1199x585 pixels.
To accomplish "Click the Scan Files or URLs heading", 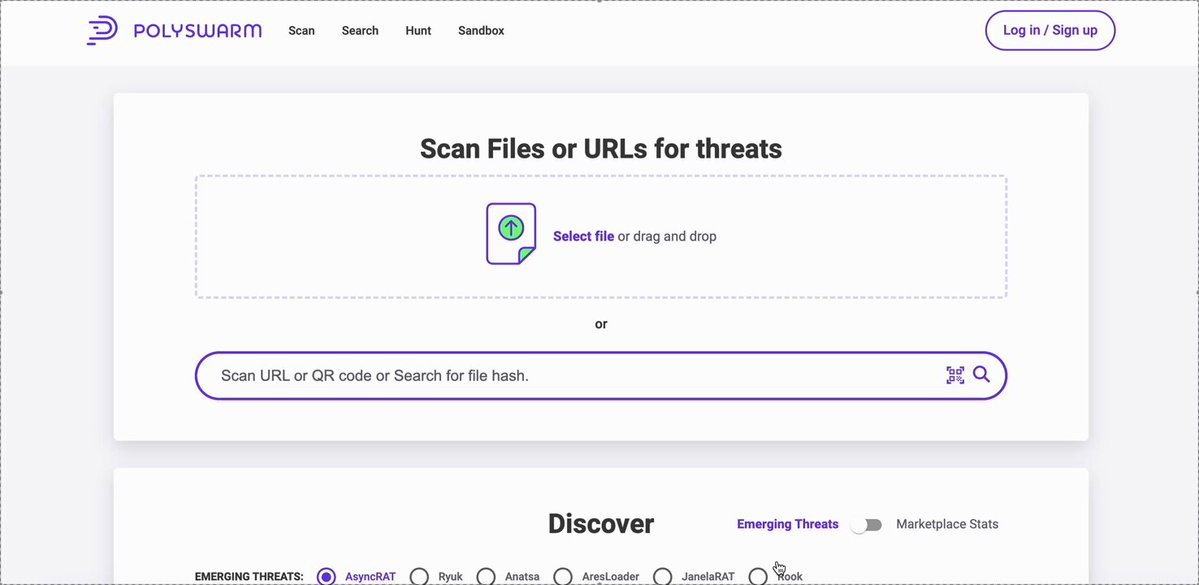I will point(601,148).
